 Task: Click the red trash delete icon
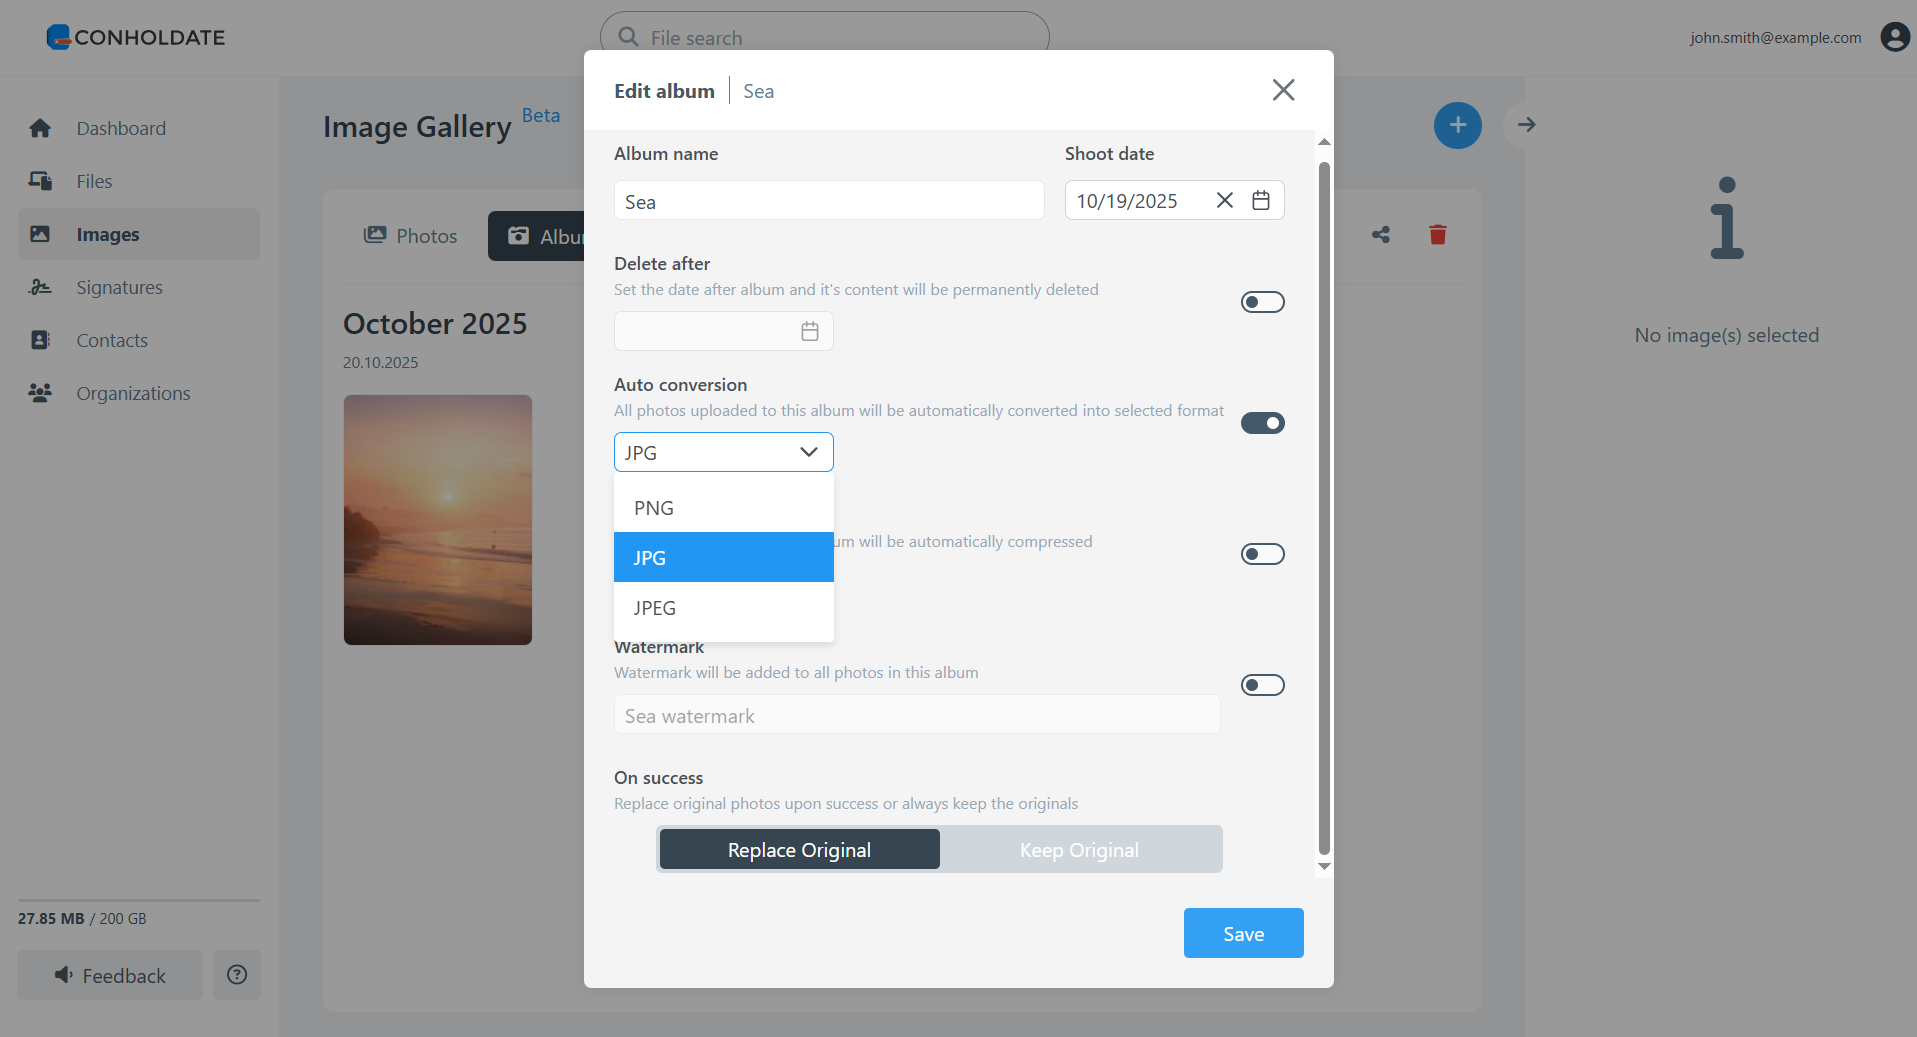pyautogui.click(x=1437, y=235)
